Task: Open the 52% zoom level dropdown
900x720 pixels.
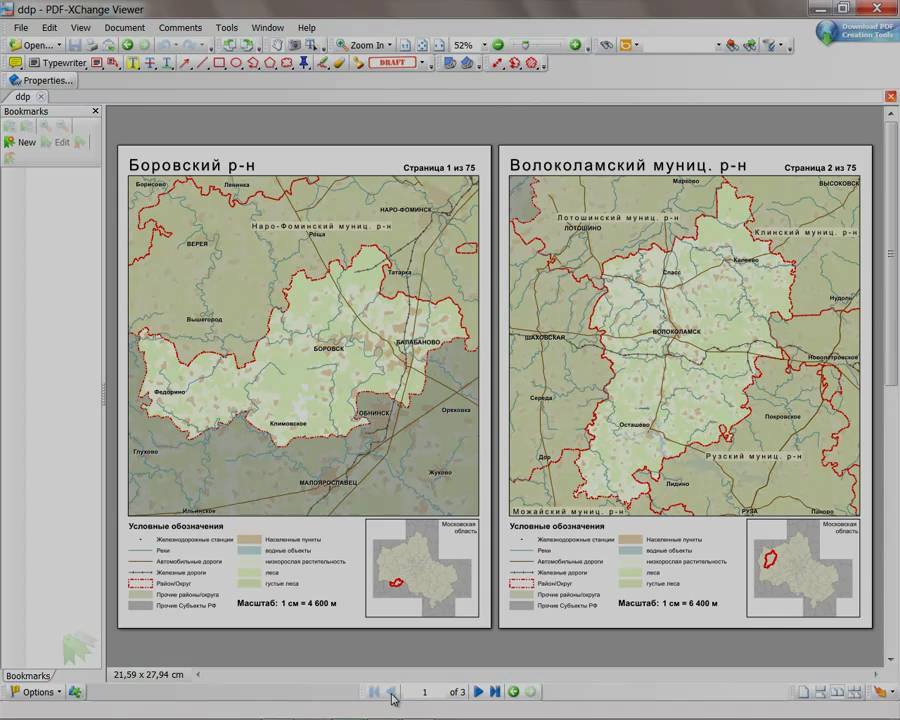Action: (x=484, y=45)
